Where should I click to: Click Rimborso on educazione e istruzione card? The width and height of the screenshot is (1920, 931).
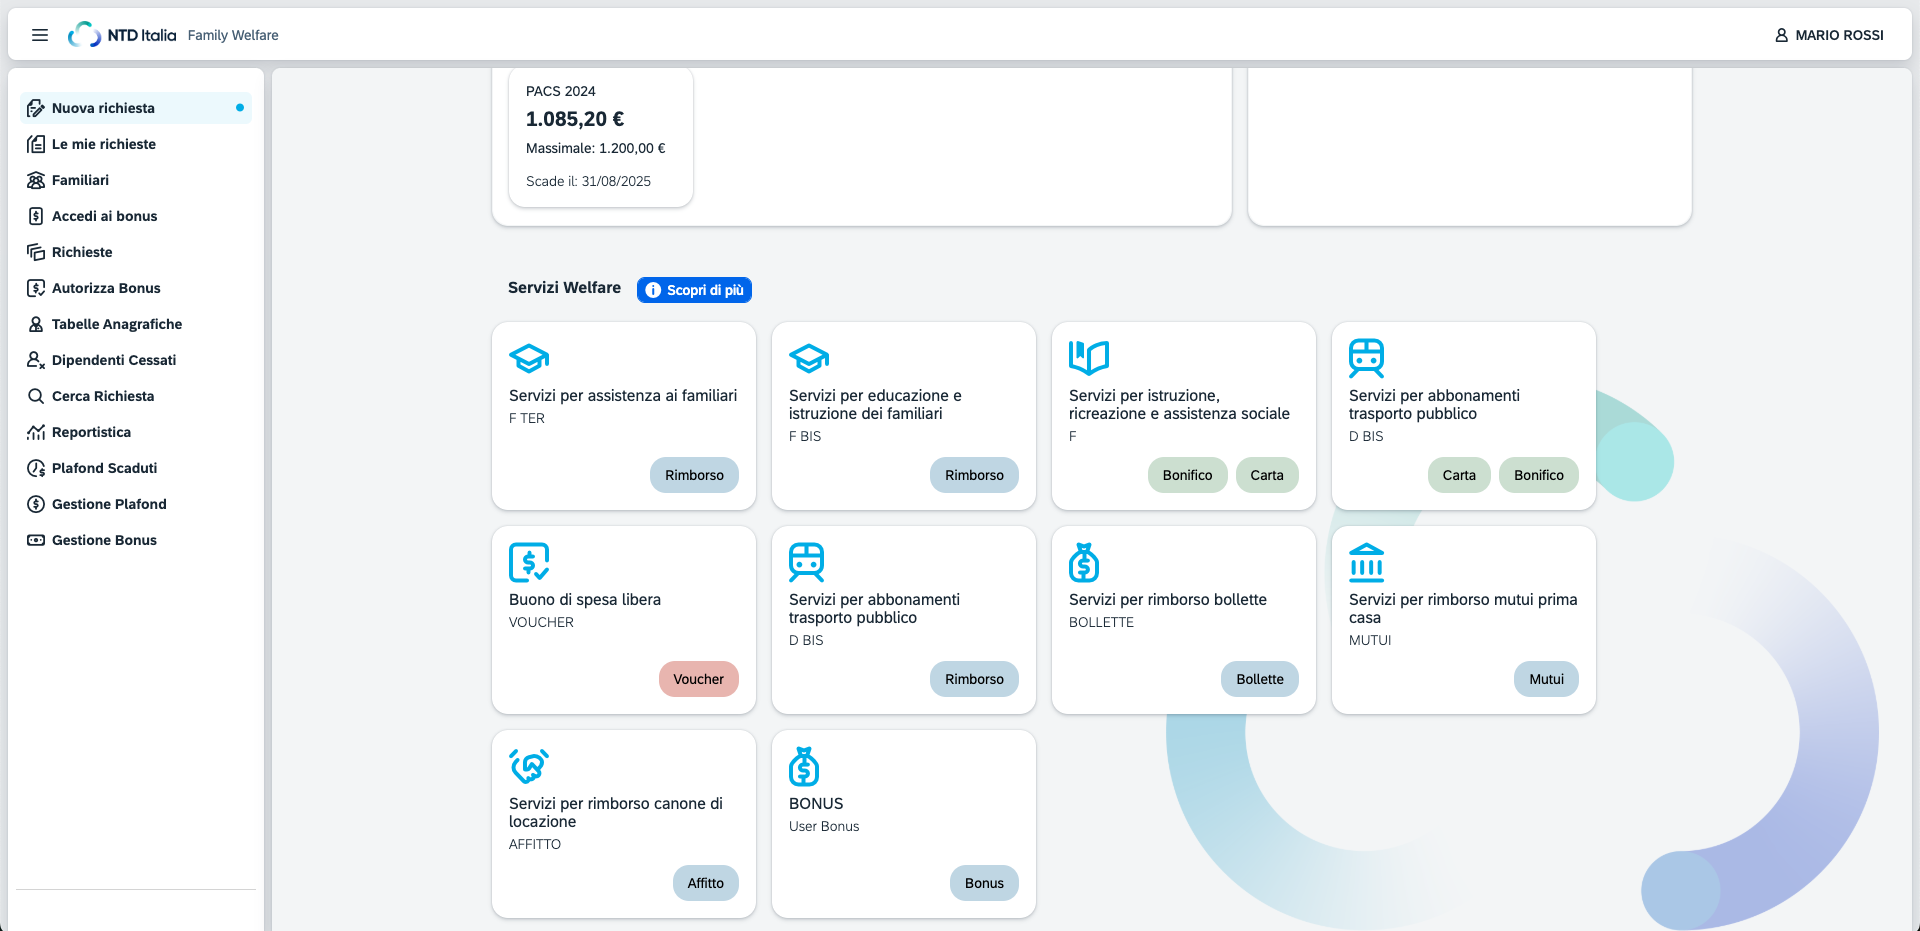[974, 475]
